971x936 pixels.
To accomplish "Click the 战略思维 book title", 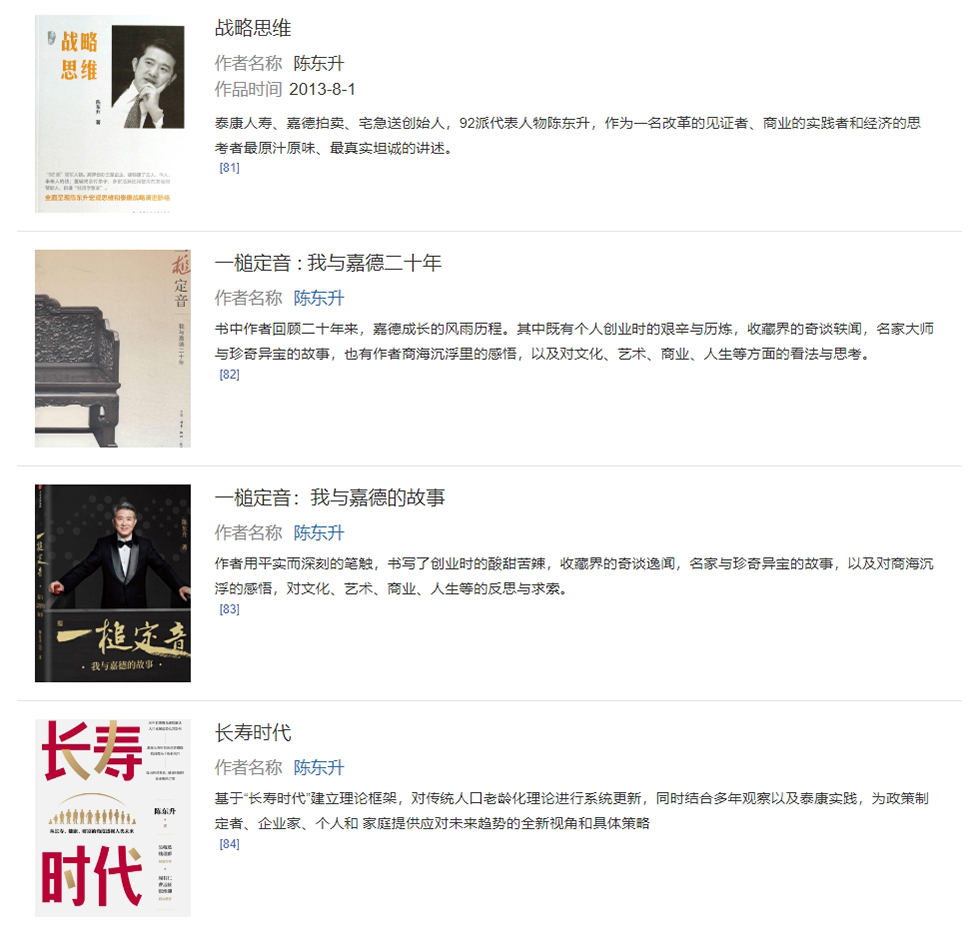I will point(253,28).
